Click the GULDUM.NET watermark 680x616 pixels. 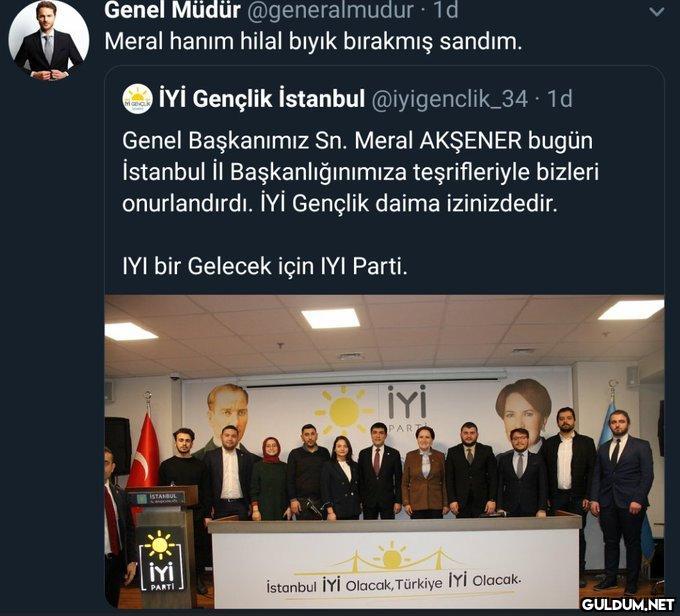[628, 604]
